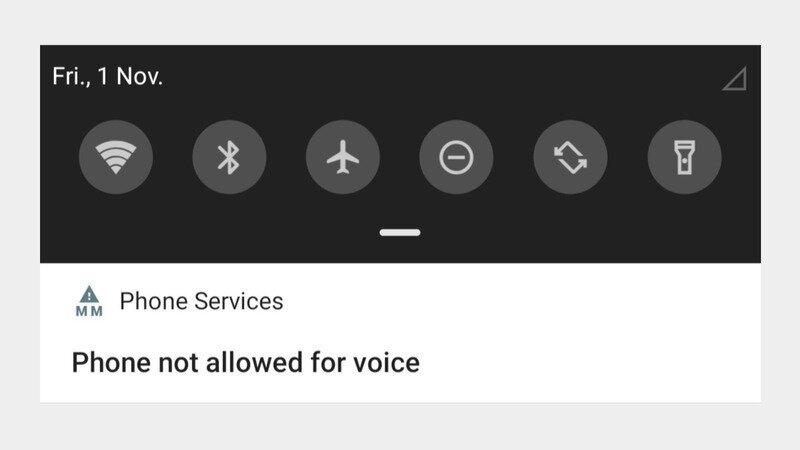Enable Airplane mode tile

(x=343, y=157)
